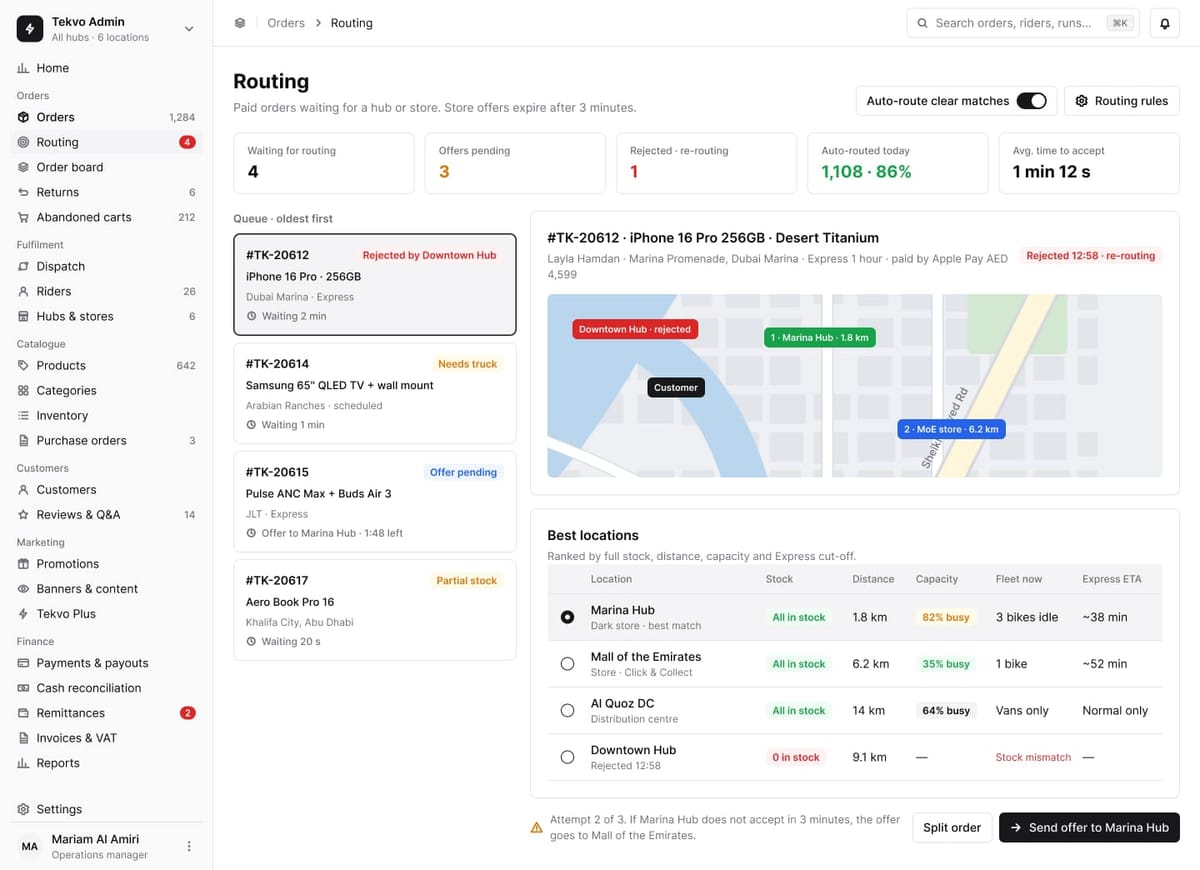
Task: Click Send offer to Marina Hub
Action: (x=1089, y=828)
